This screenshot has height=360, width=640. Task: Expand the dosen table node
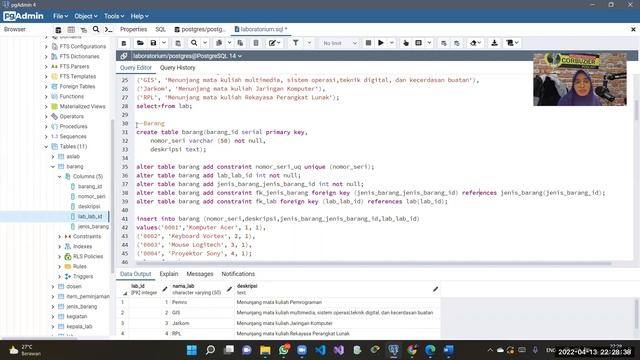[53, 287]
